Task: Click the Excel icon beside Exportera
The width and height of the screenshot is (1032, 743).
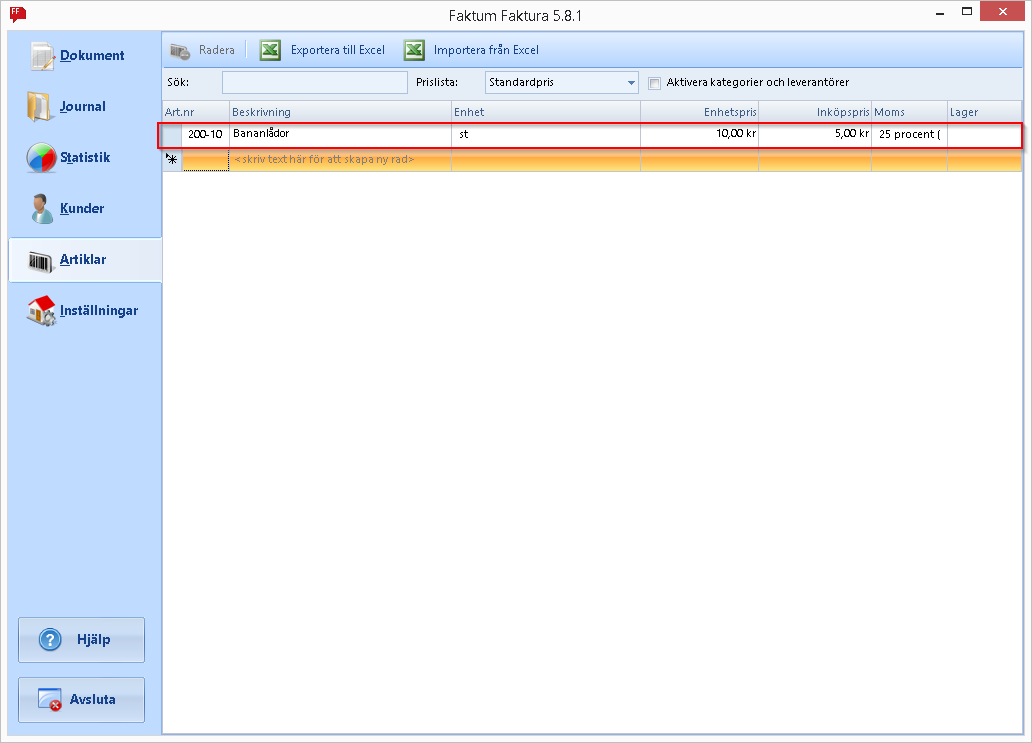Action: pyautogui.click(x=270, y=50)
